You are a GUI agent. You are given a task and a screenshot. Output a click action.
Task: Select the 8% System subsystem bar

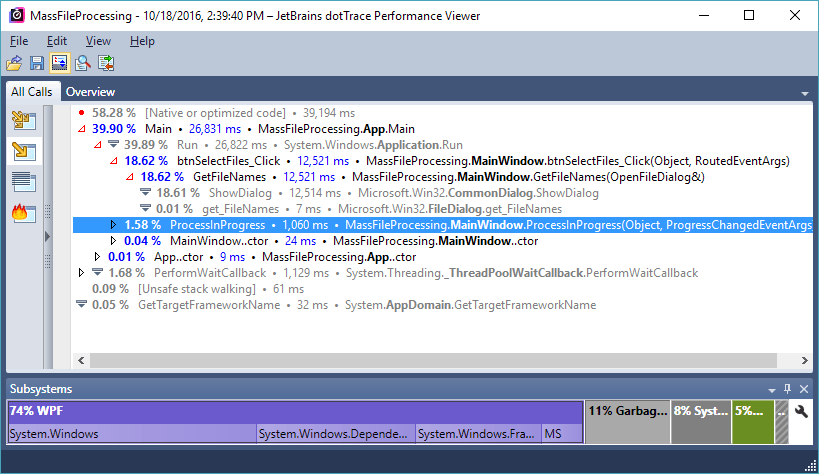[700, 422]
